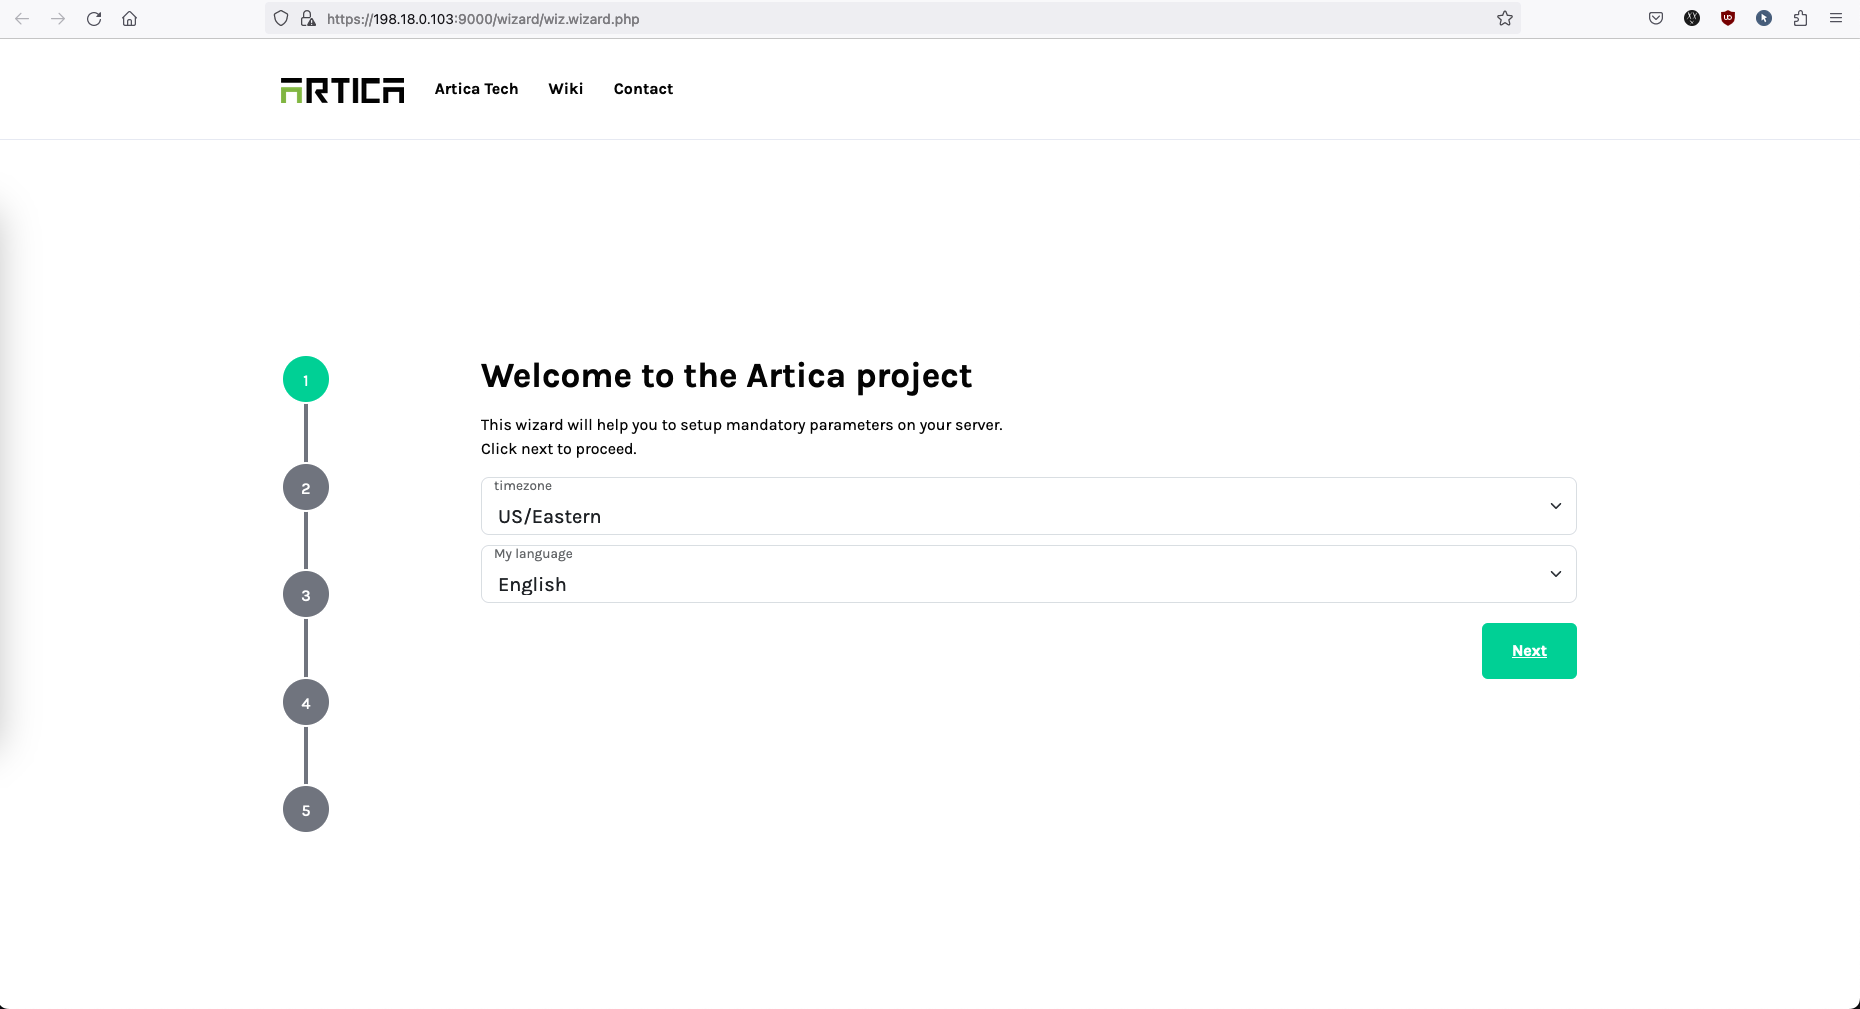Open the Wiki navigation link
Screen dimensions: 1860x1009
565,89
